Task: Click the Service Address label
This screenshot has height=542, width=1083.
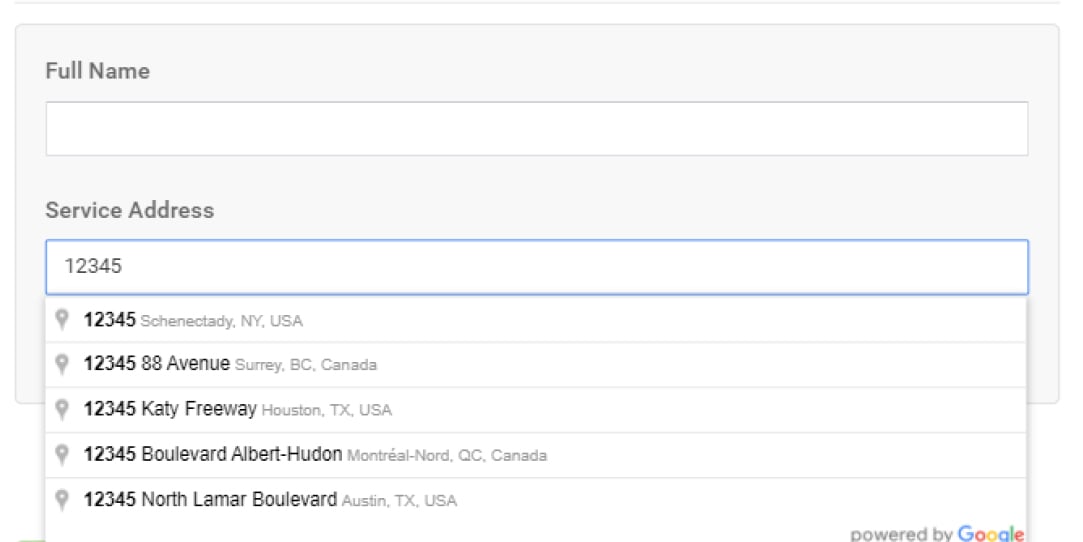Action: tap(129, 210)
